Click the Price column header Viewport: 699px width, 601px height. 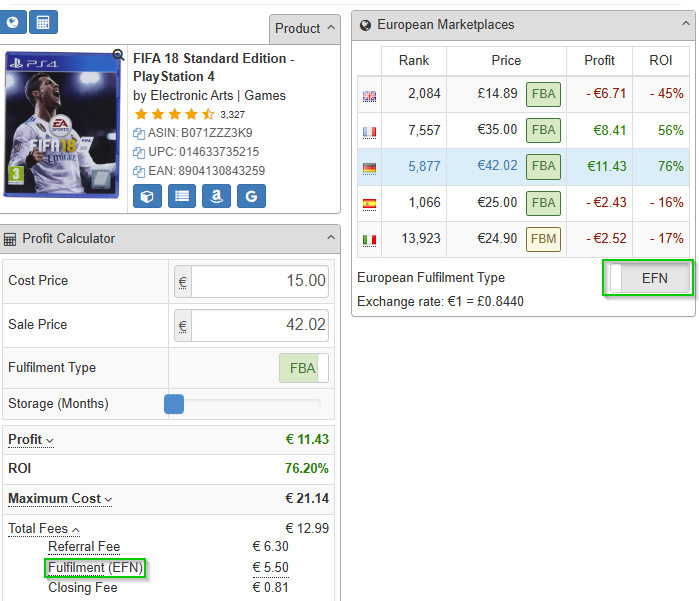(x=506, y=61)
